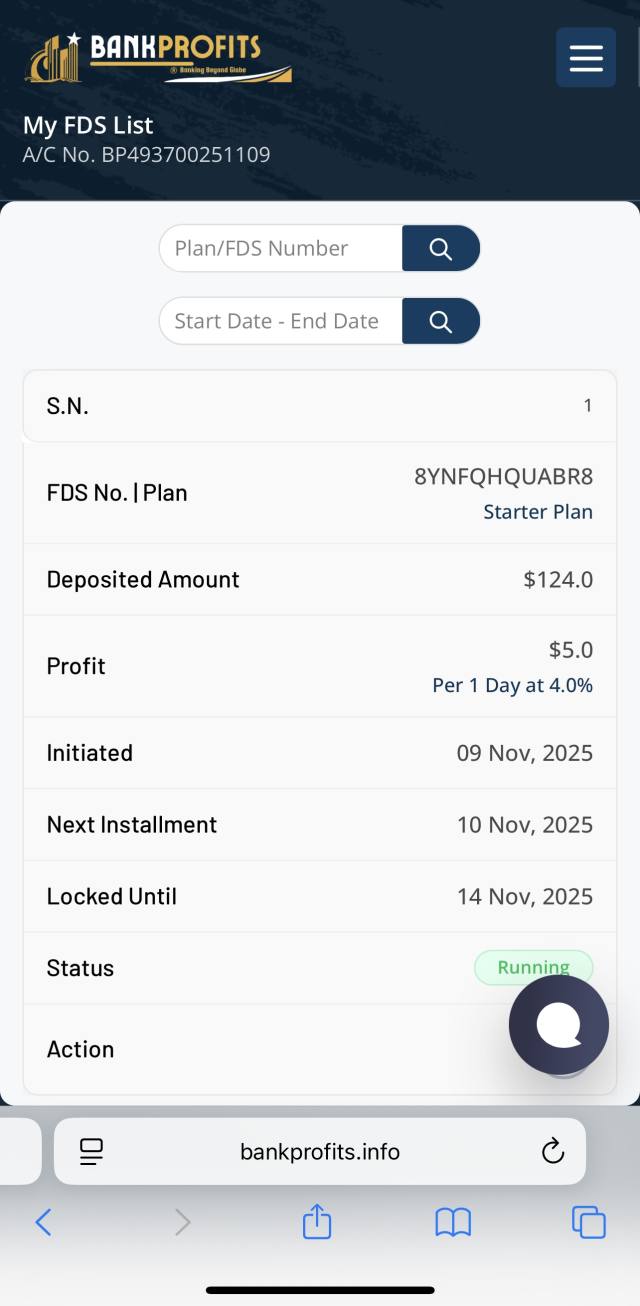Click the BankProfits logo
The image size is (640, 1306).
coord(158,58)
